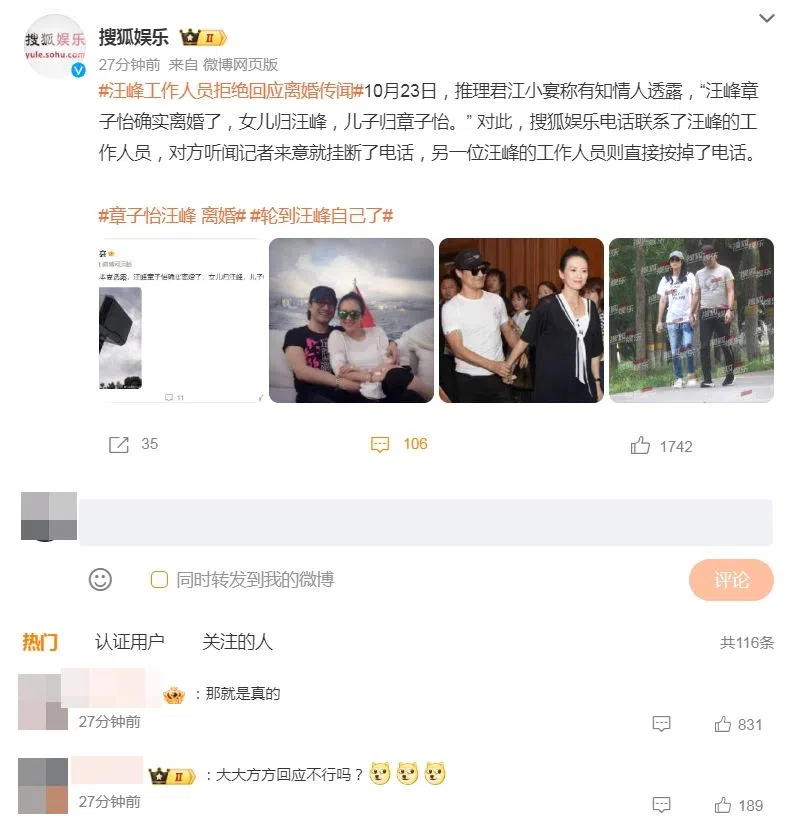Open the couple on boat photo thumbnail
The height and width of the screenshot is (831, 796).
(351, 320)
